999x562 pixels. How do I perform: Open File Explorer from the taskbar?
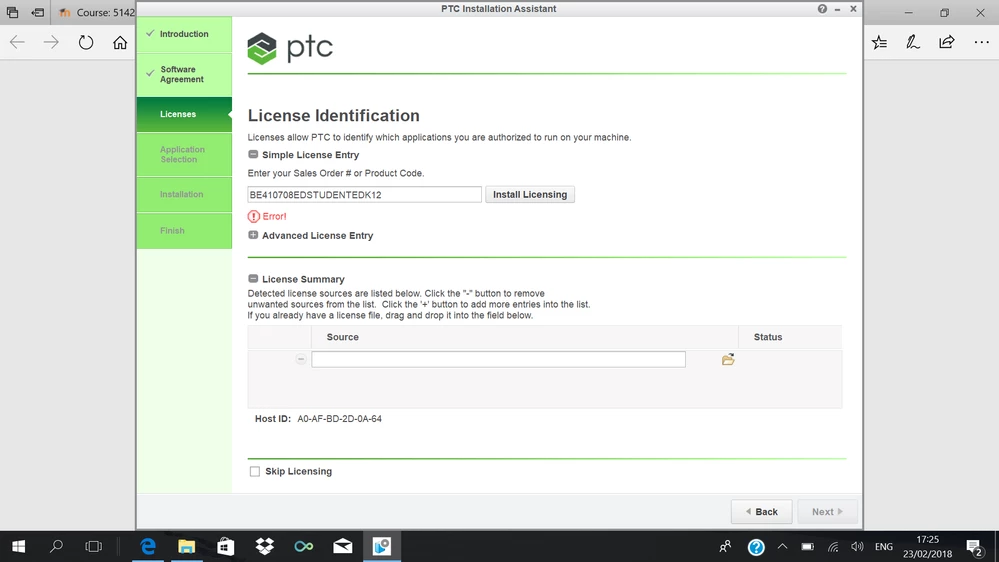pyautogui.click(x=187, y=546)
